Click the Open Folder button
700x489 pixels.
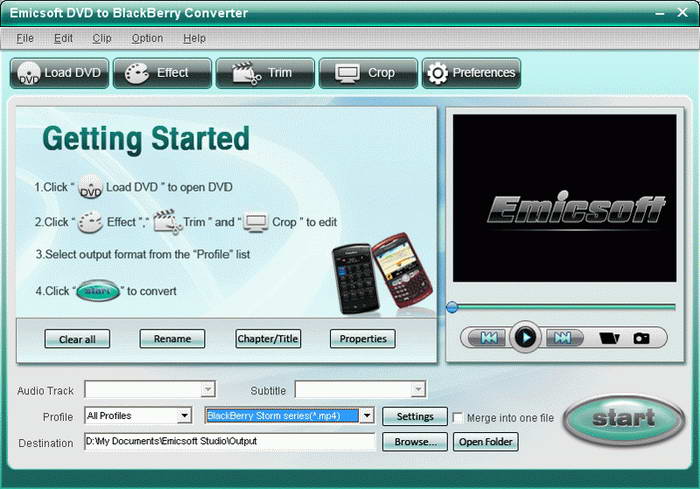pyautogui.click(x=486, y=442)
